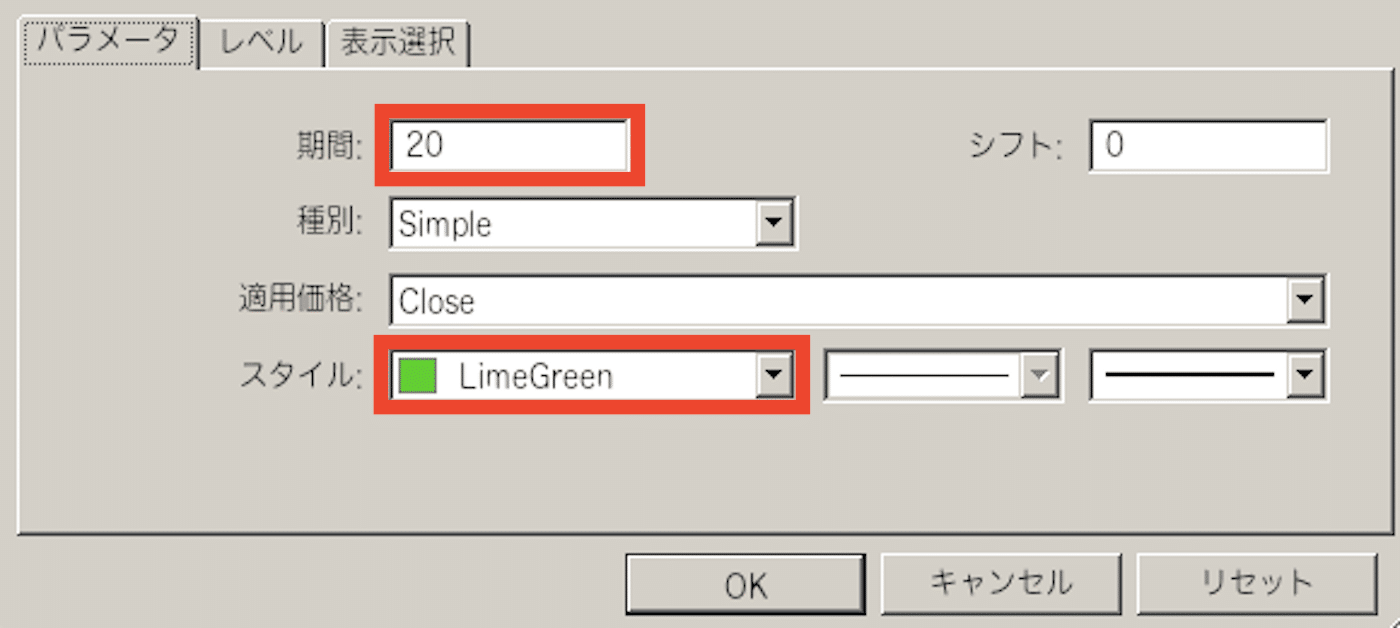Click the 適用価格 field showing Close
Viewport: 1400px width, 628px height.
click(x=858, y=300)
